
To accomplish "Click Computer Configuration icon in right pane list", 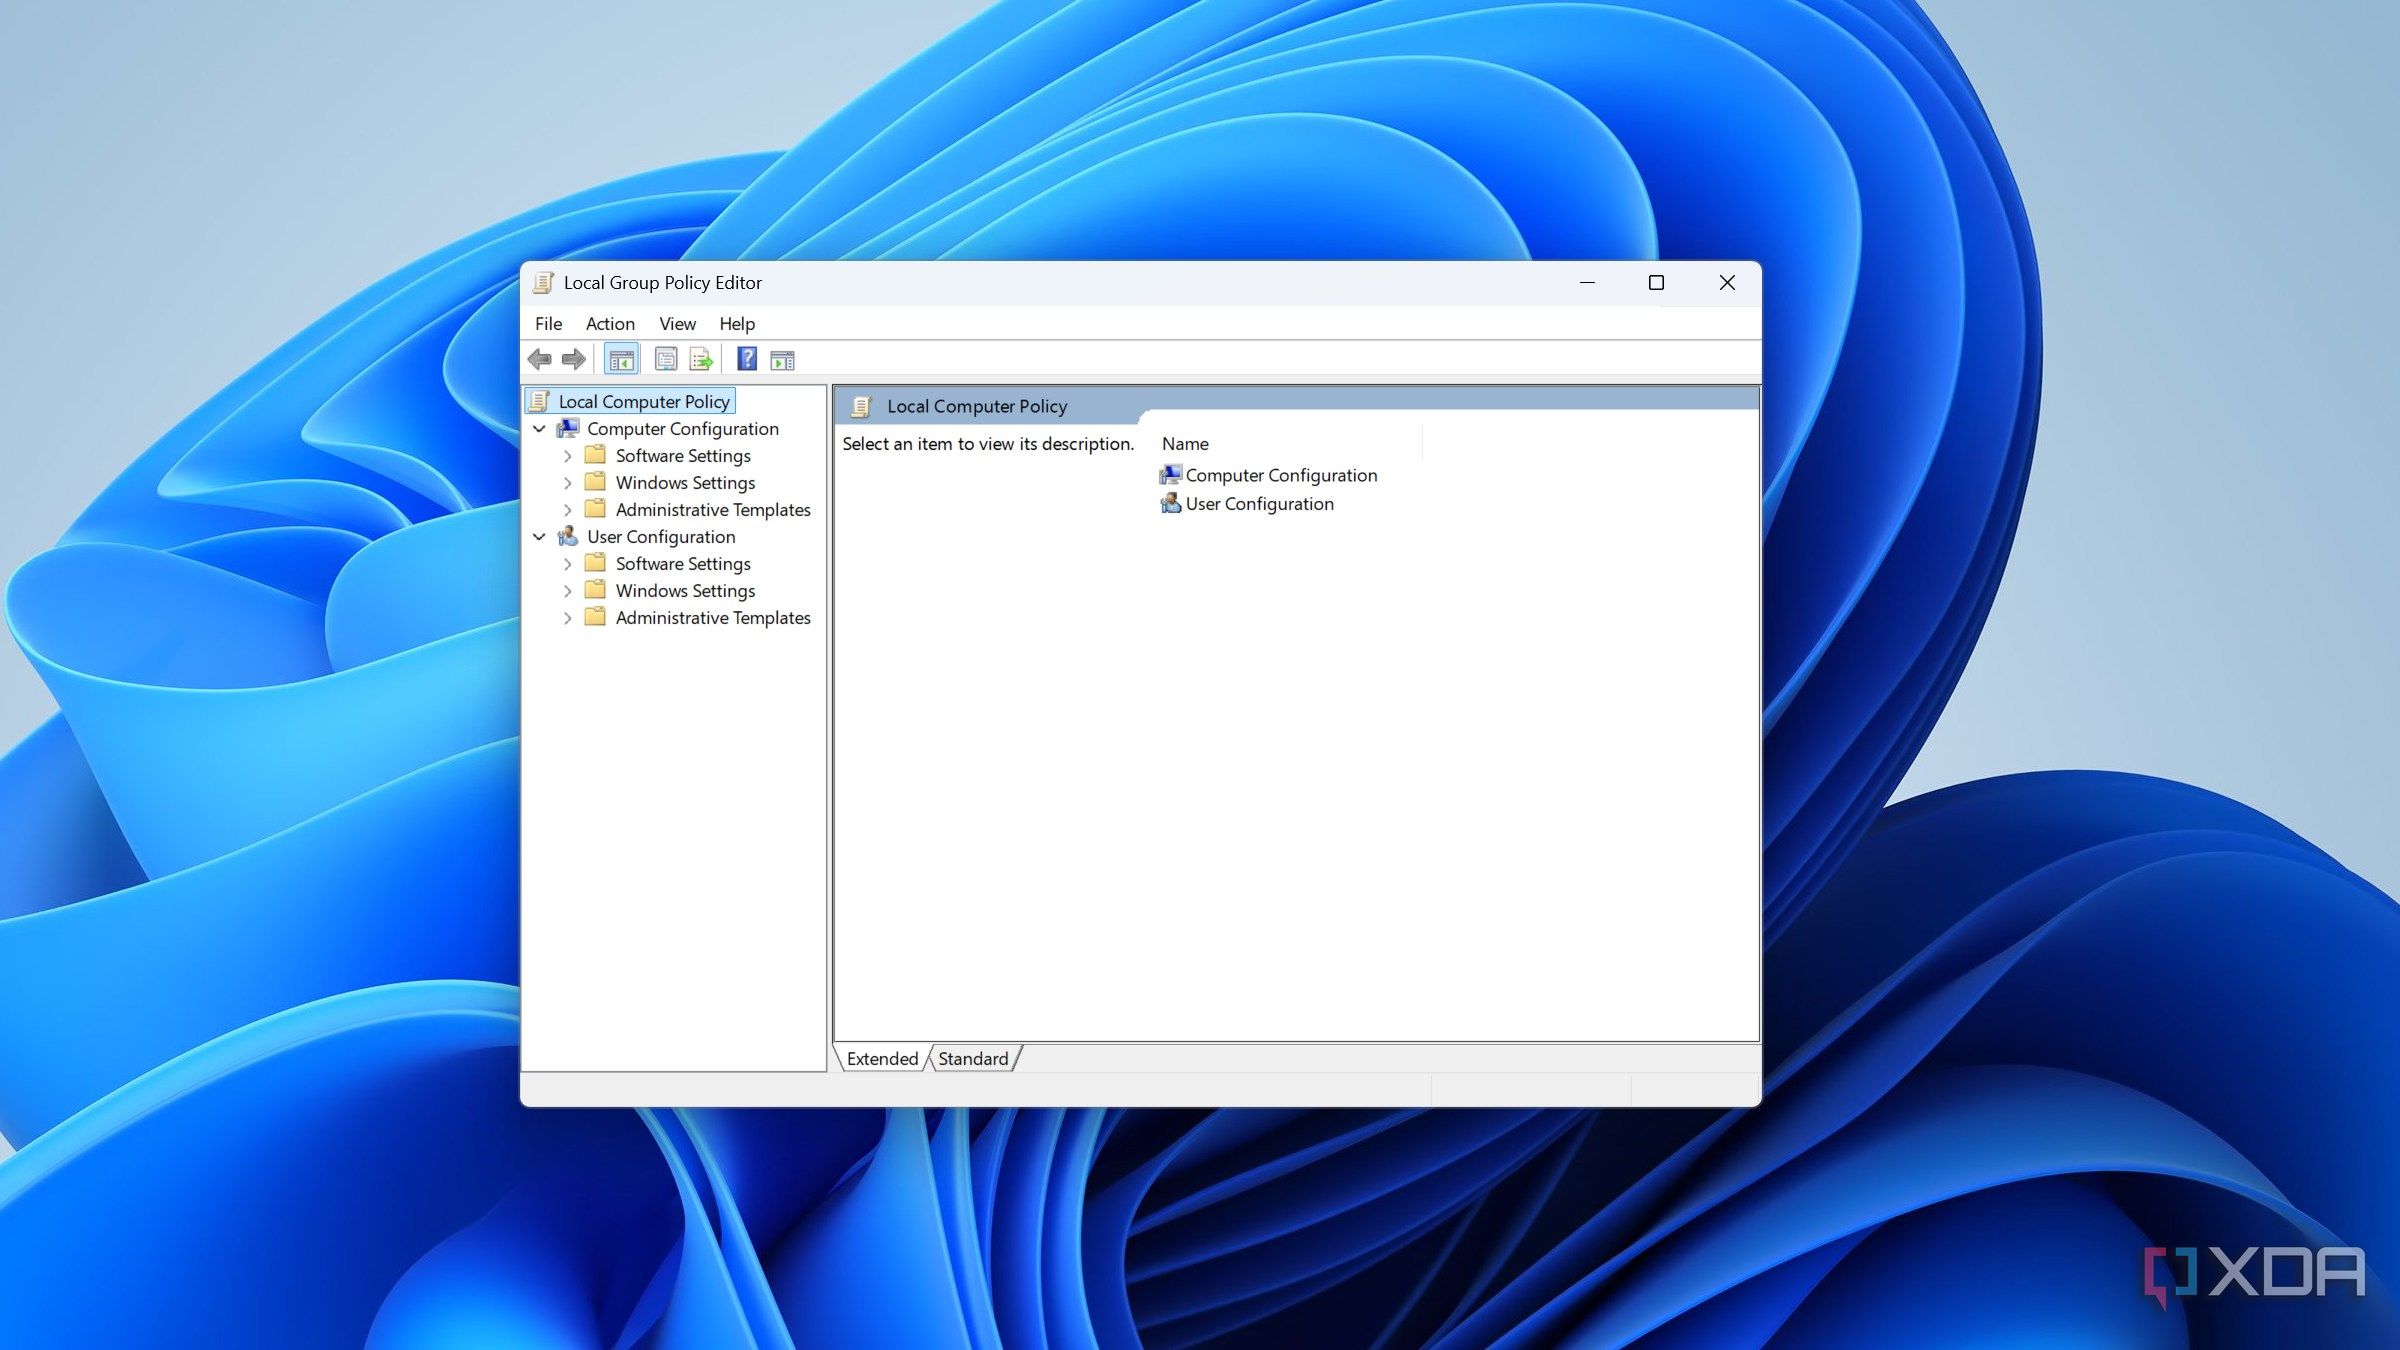I will (1171, 475).
